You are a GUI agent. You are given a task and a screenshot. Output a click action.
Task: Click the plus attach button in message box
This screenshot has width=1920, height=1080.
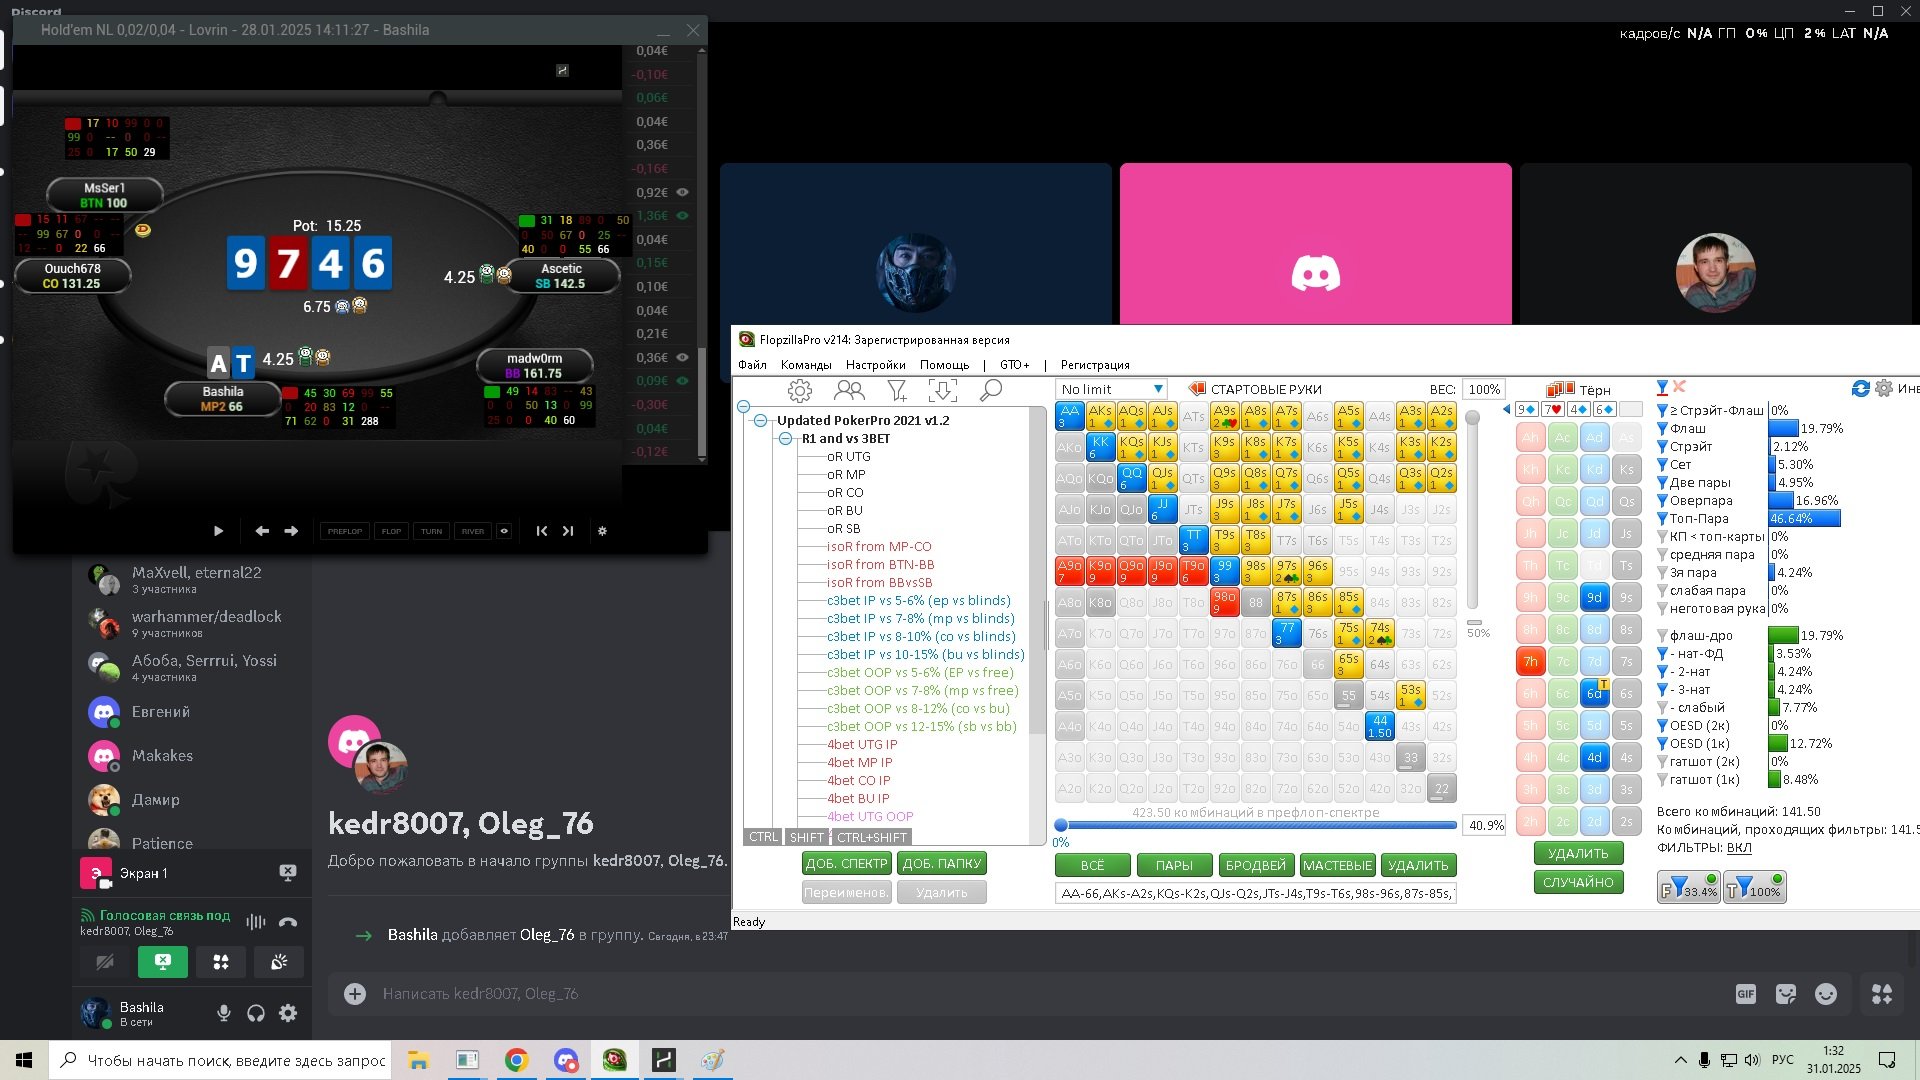pos(355,993)
